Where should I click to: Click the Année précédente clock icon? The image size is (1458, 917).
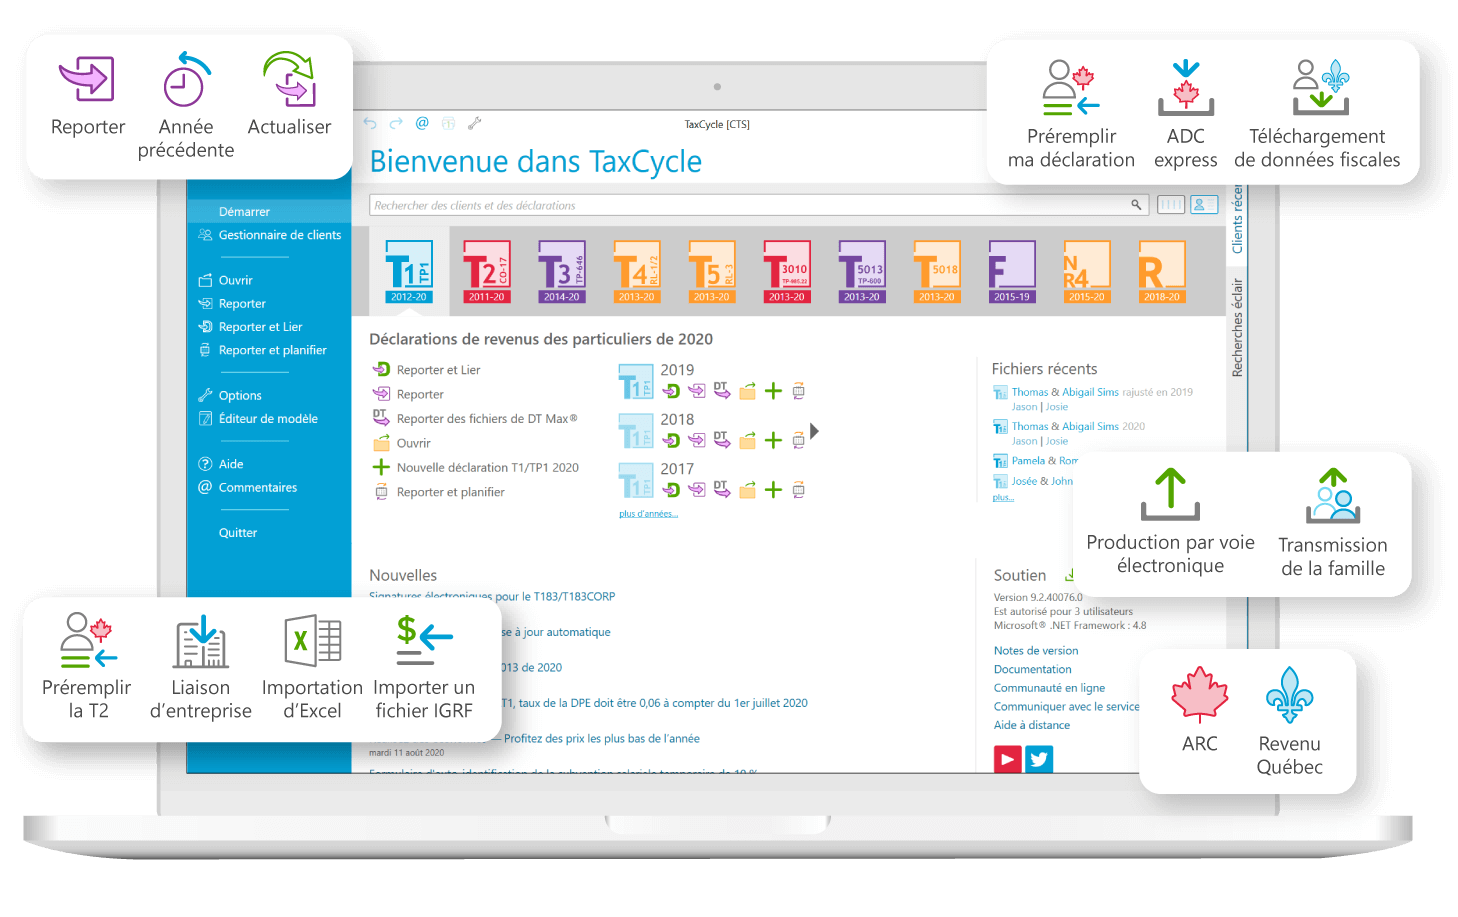click(x=186, y=80)
